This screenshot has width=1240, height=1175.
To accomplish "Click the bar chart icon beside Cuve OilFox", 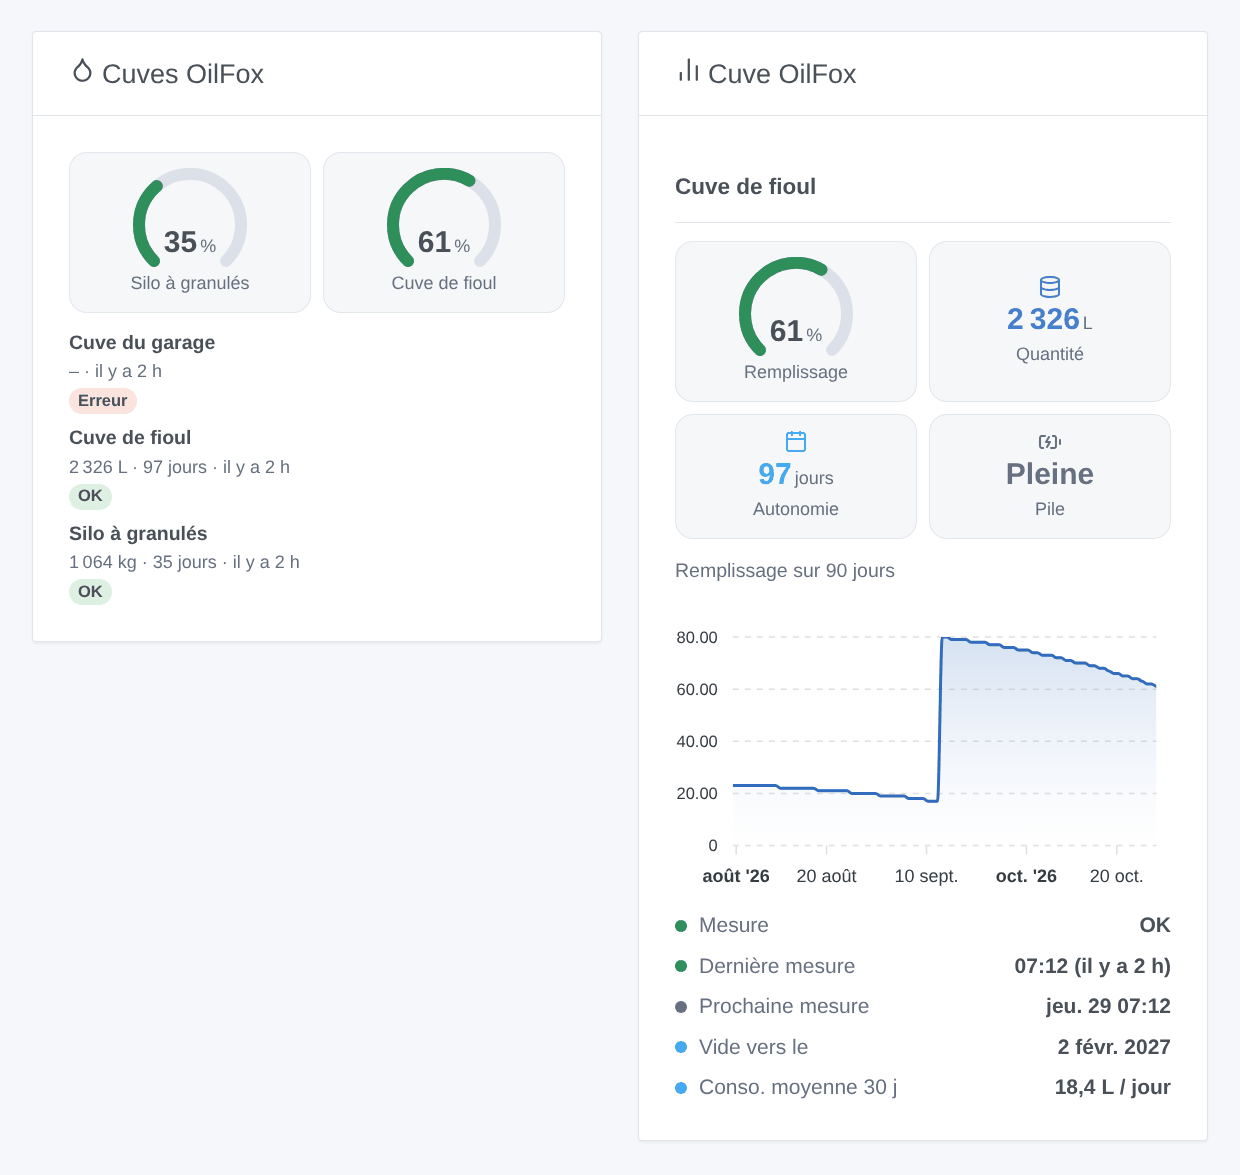I will tap(688, 71).
